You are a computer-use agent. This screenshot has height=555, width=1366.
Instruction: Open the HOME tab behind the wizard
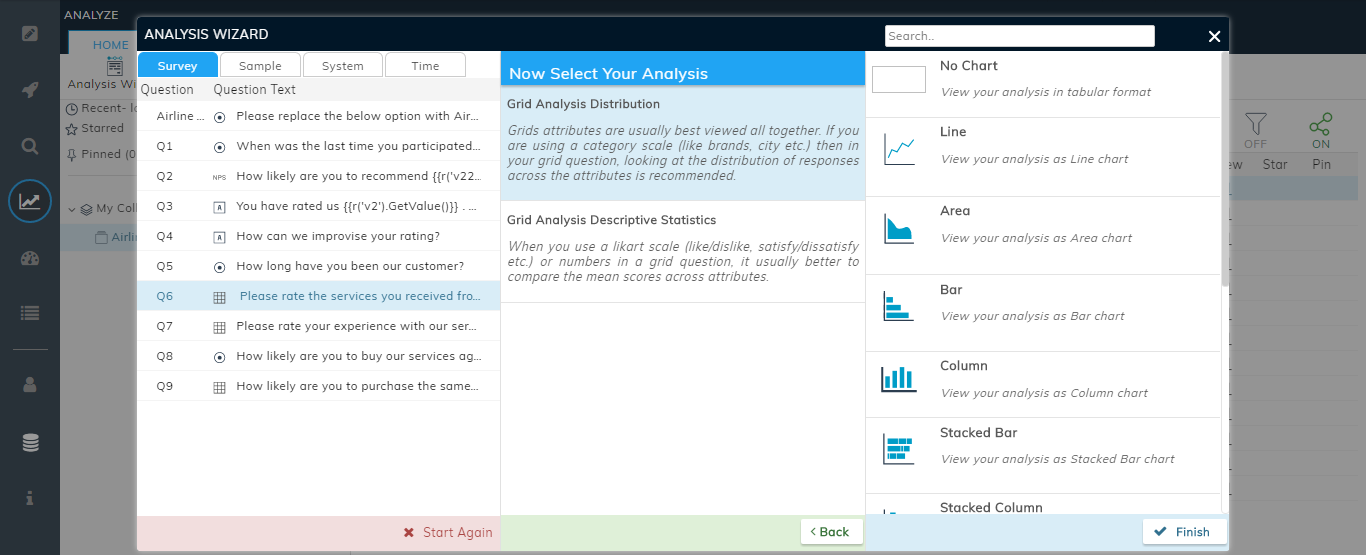coord(110,45)
